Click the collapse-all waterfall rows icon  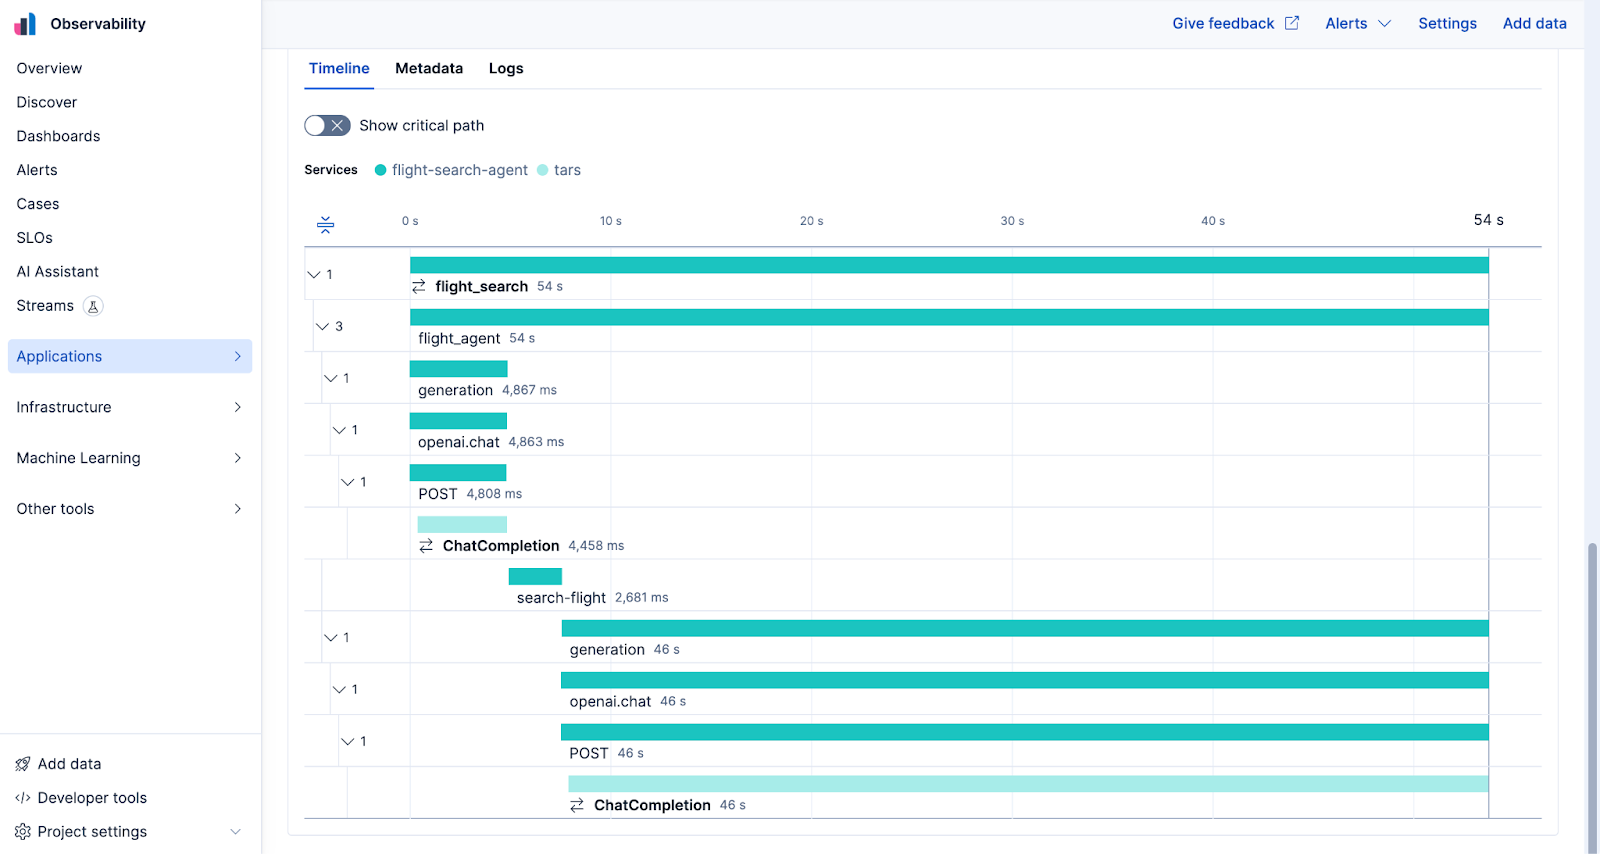(x=325, y=225)
